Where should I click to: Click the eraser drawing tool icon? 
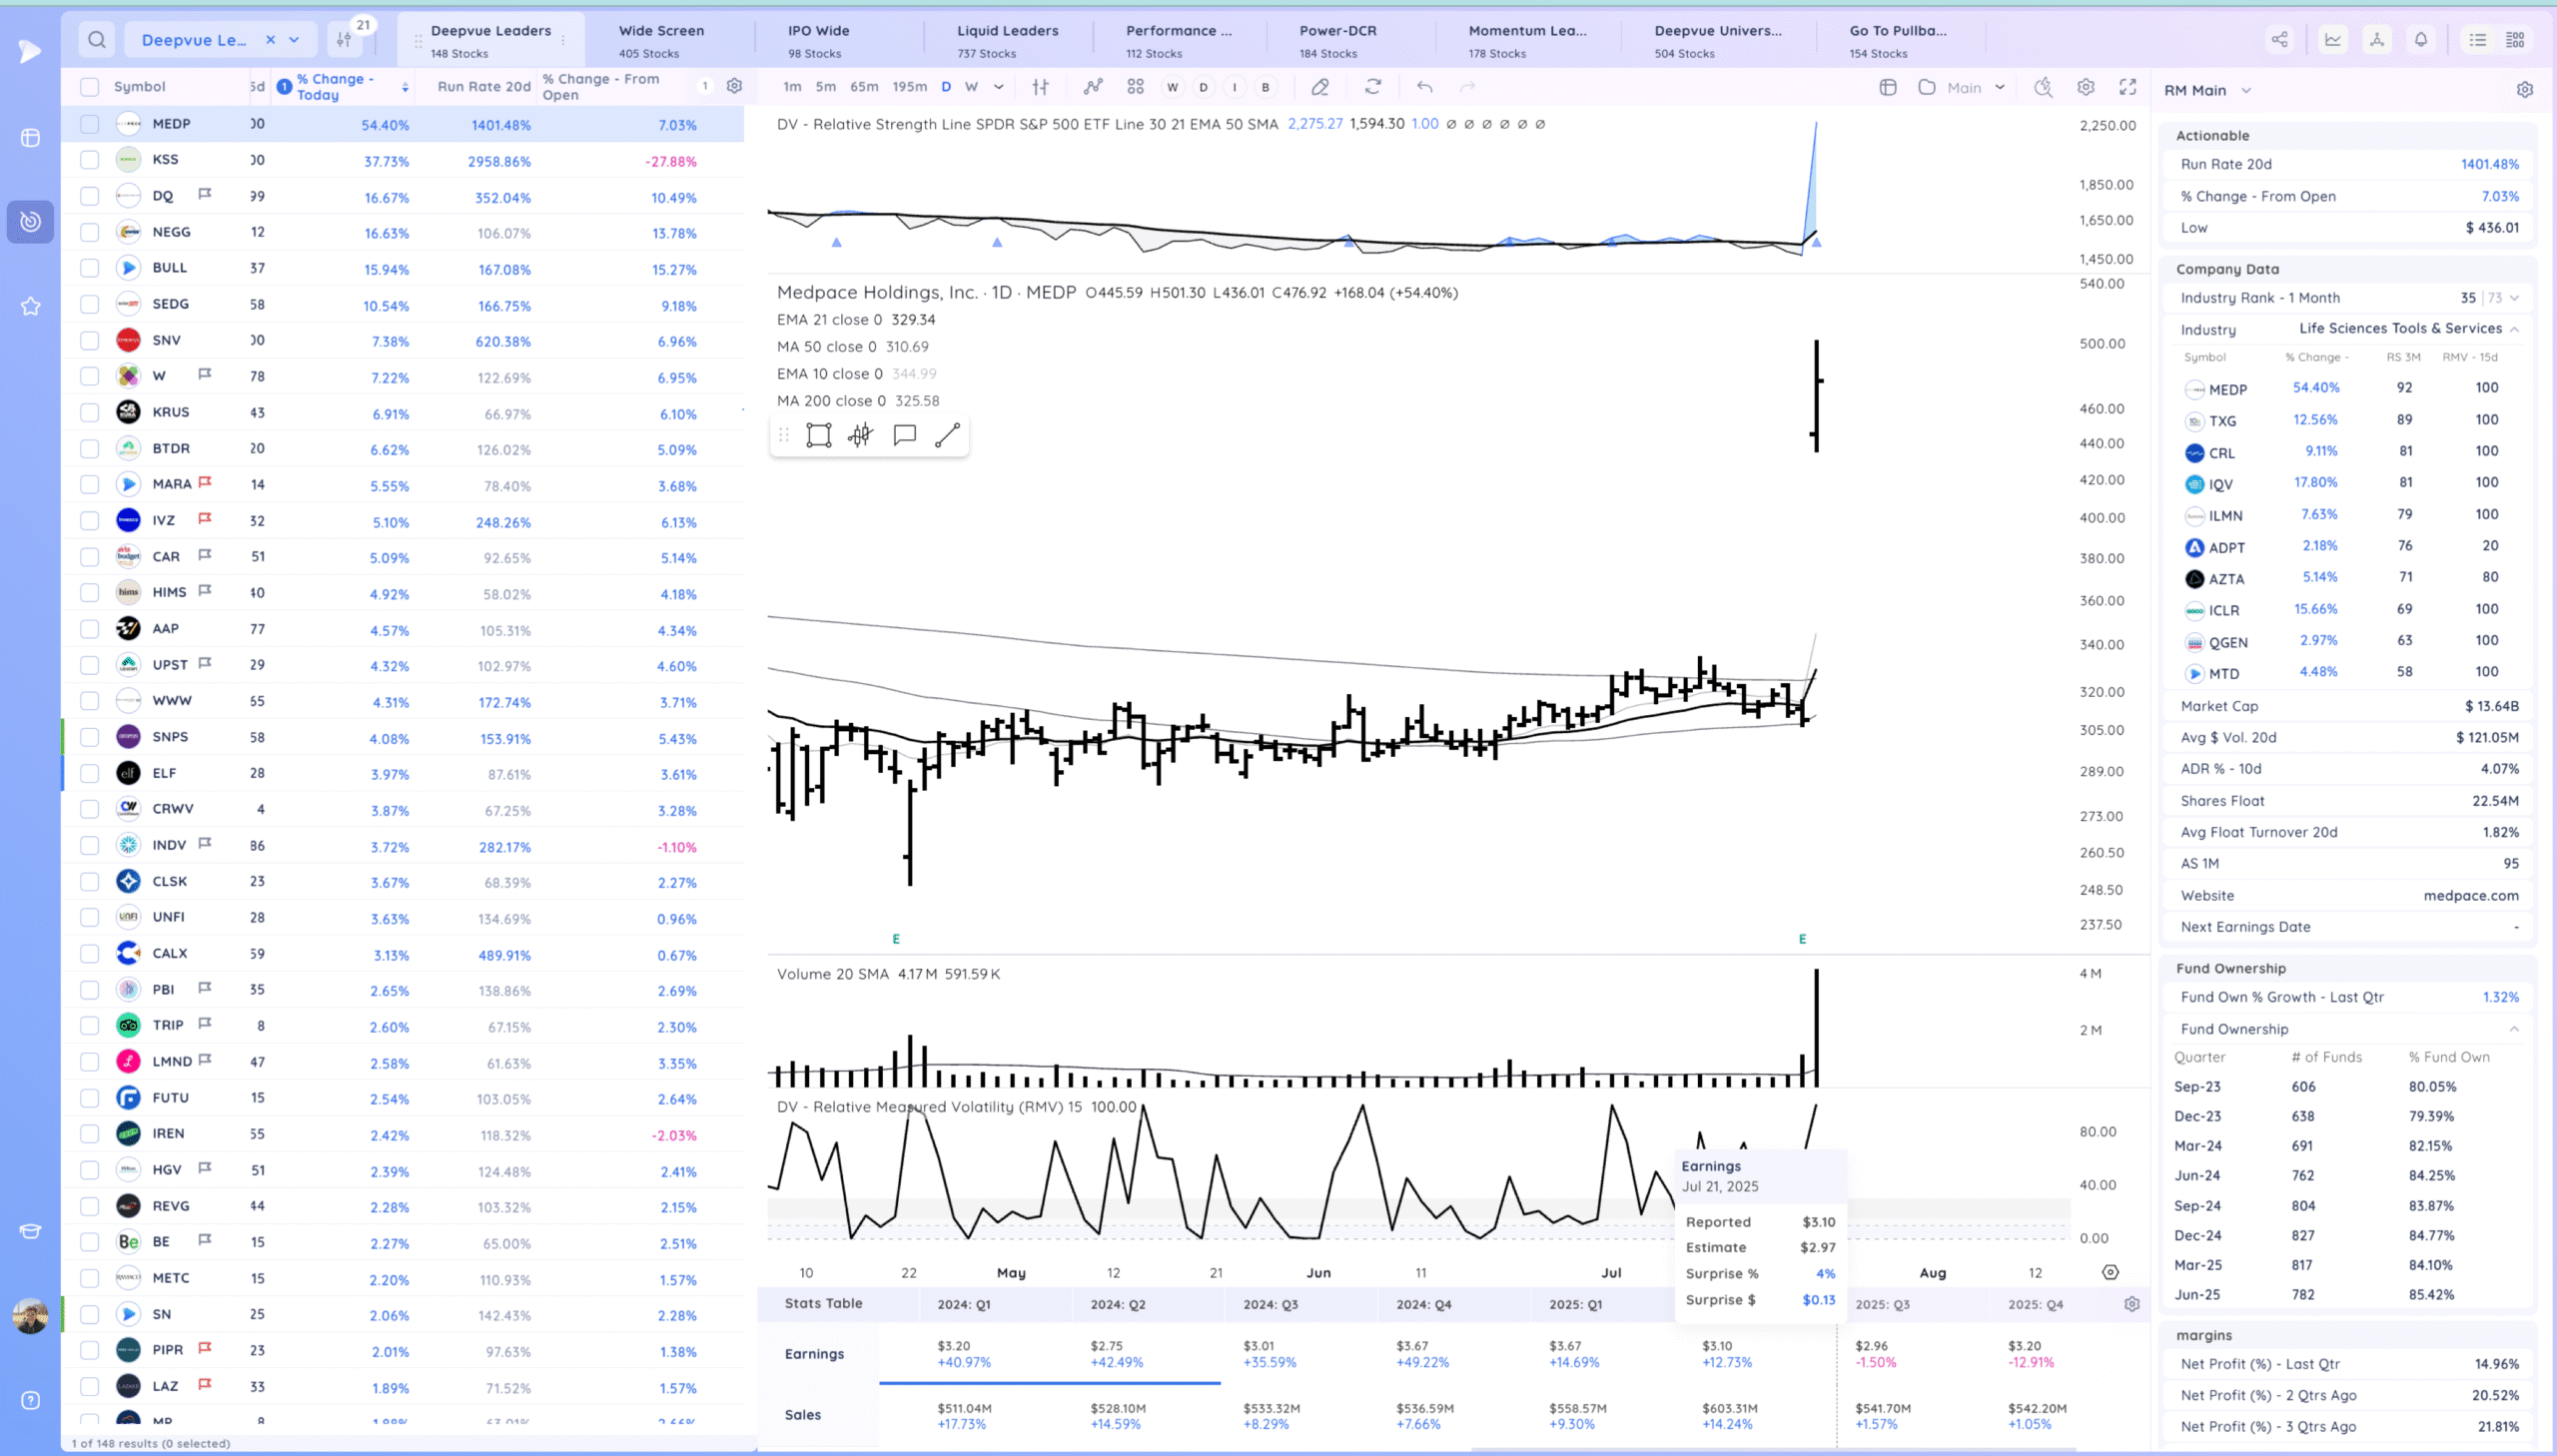1320,88
